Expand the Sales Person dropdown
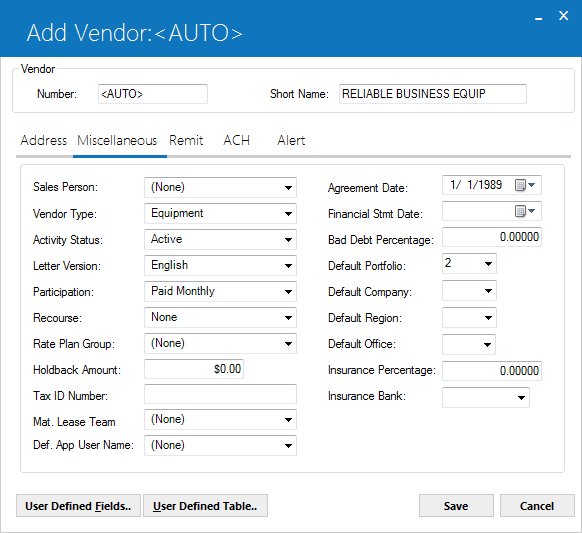 tap(220, 187)
